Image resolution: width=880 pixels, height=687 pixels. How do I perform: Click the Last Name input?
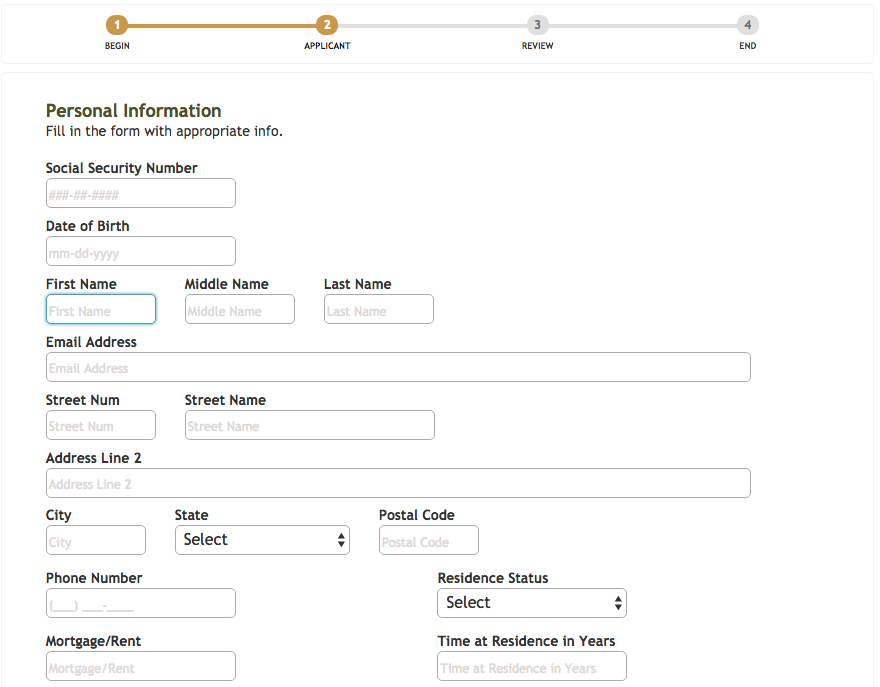click(379, 309)
